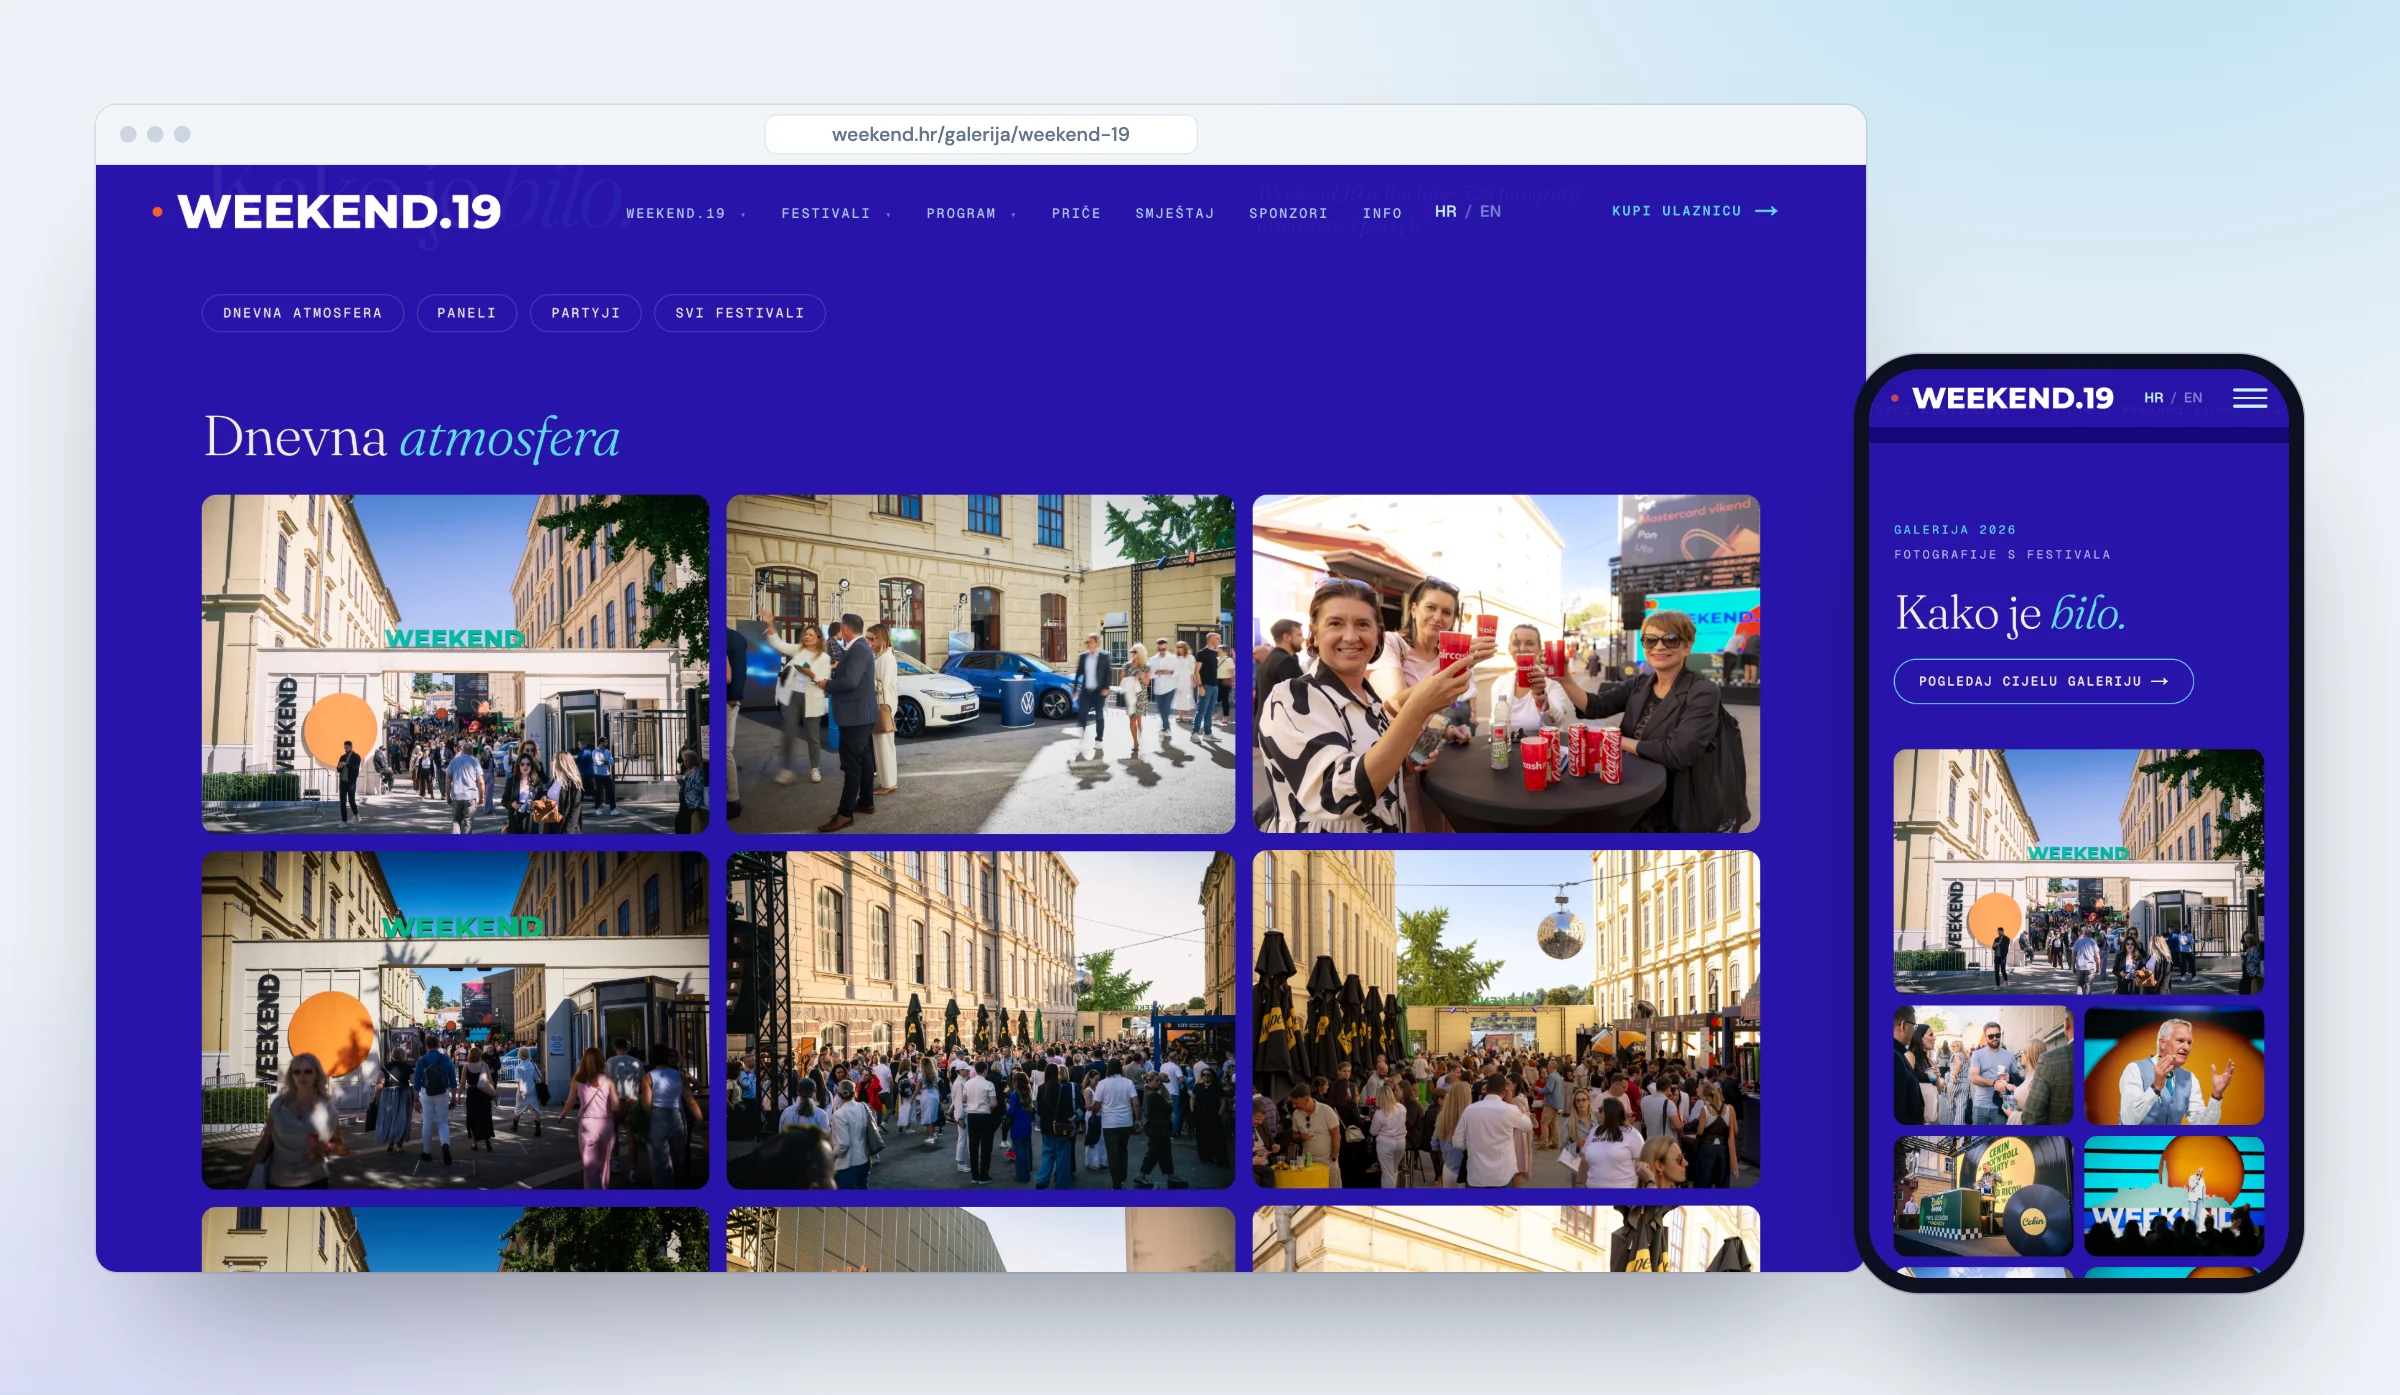Click the 'Dnevna atmosfera' section heading

[x=412, y=438]
